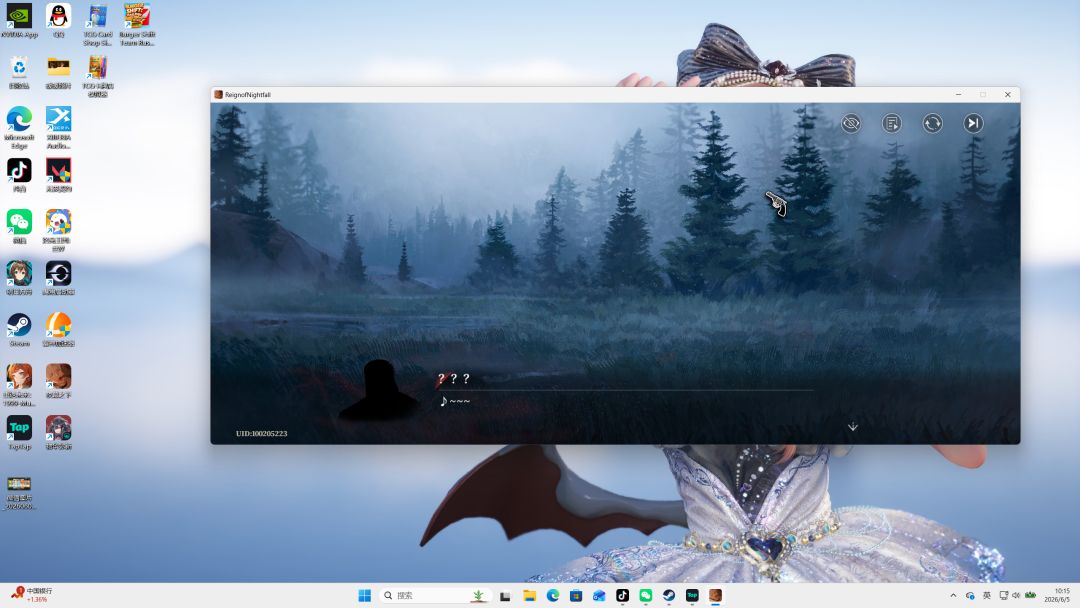Open the TCG desktop shortcut beside the yellow folder
The width and height of the screenshot is (1080, 608).
(98, 76)
